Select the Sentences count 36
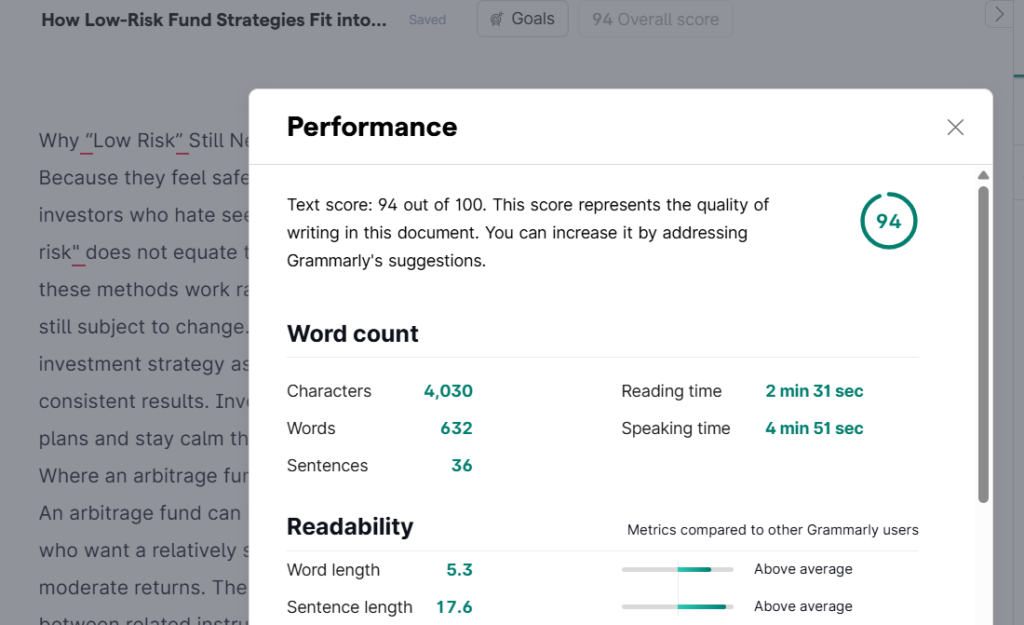Viewport: 1024px width, 625px height. point(461,465)
